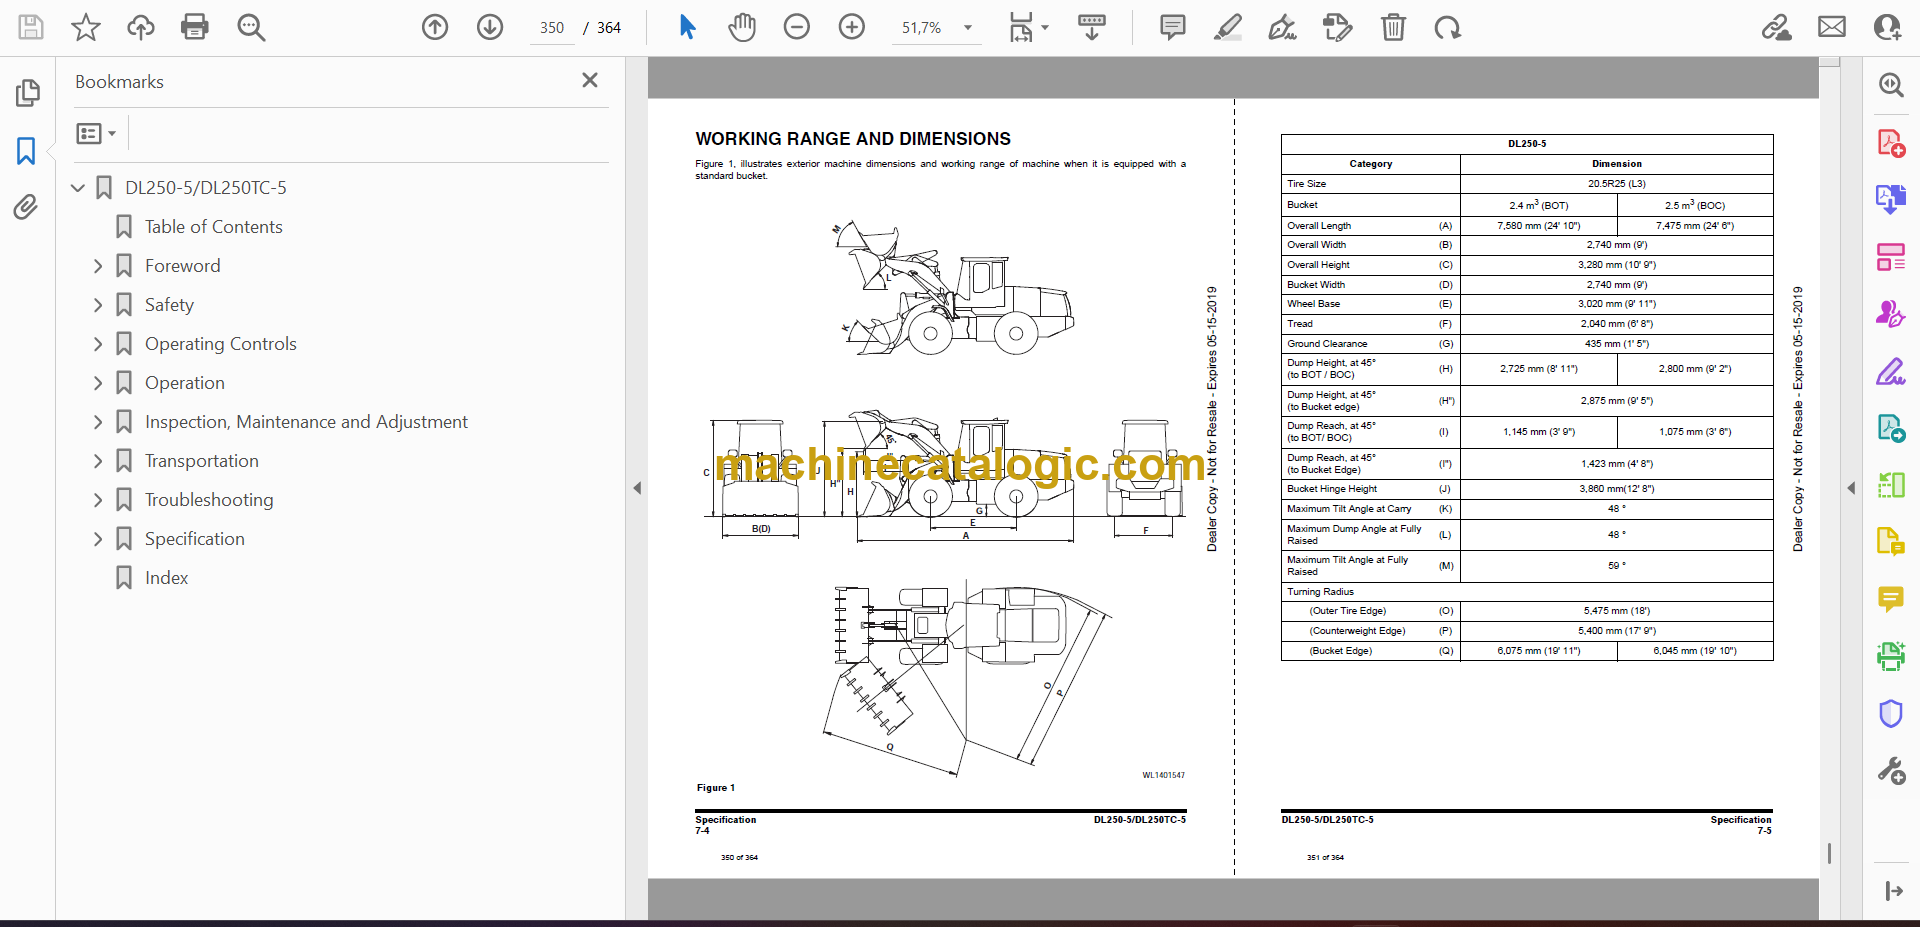The width and height of the screenshot is (1920, 927).
Task: Open the Scan & OCR print tool
Action: pyautogui.click(x=1890, y=656)
